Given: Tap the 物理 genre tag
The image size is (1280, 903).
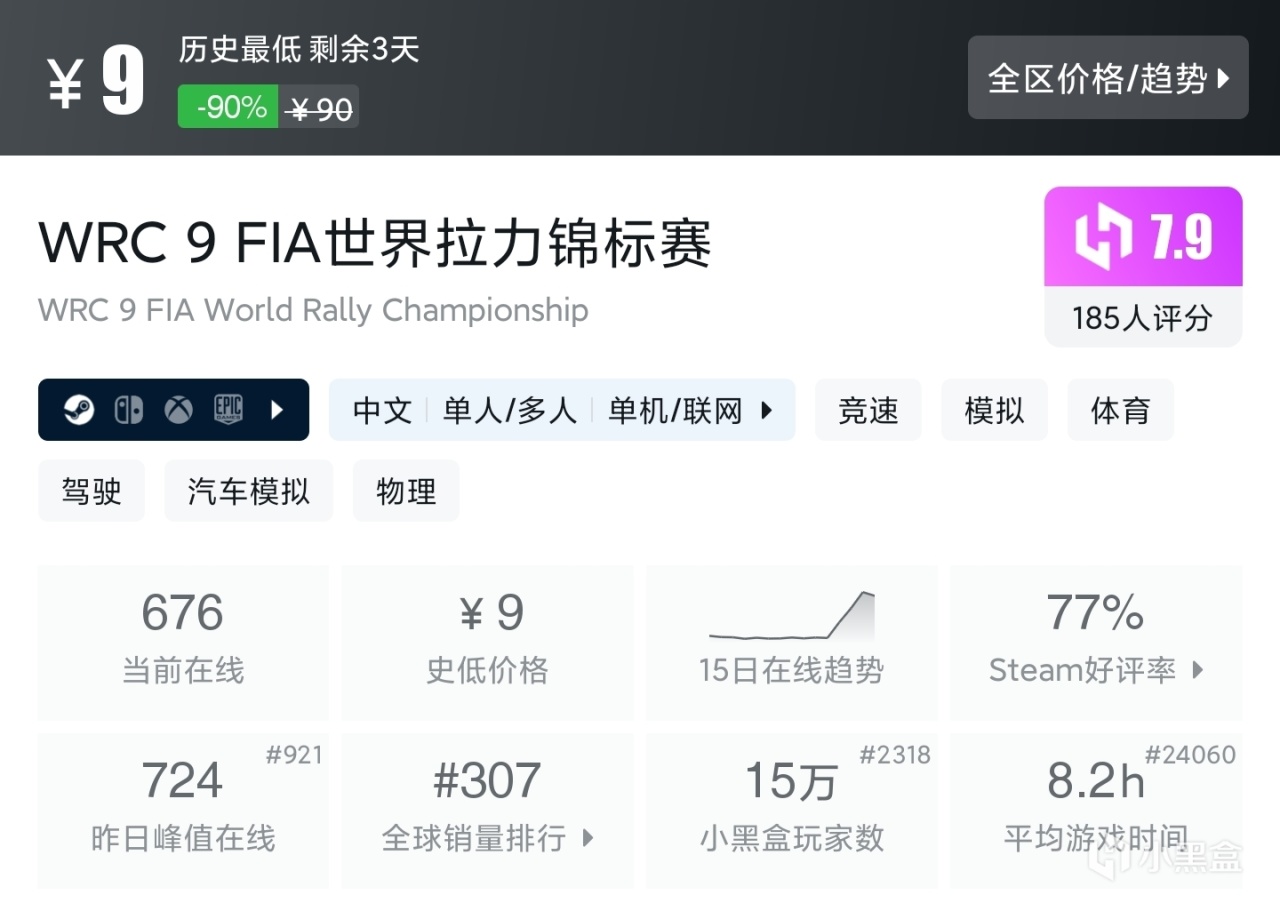Looking at the screenshot, I should click(x=406, y=491).
